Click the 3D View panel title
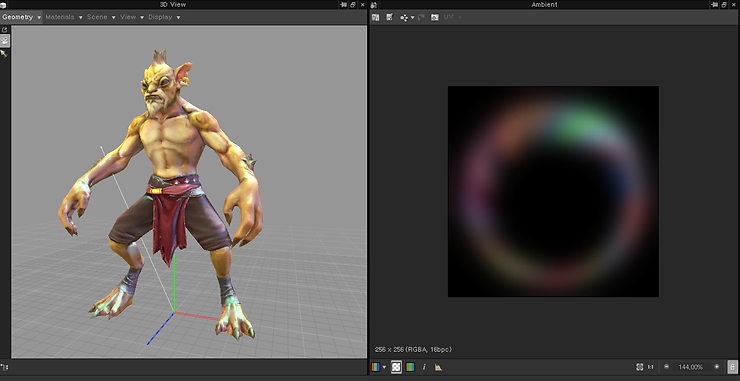Image resolution: width=740 pixels, height=381 pixels. pos(173,5)
